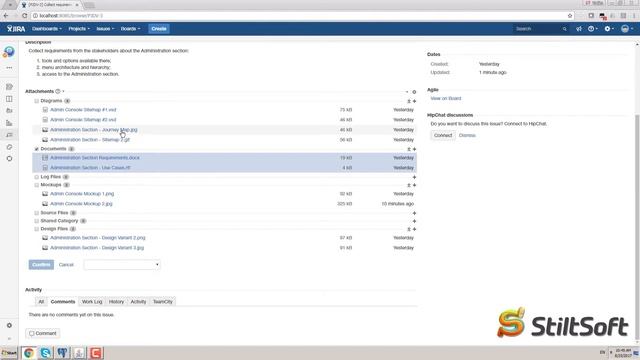Click the plus icon on Mockups row
This screenshot has height=360, width=640.
point(414,185)
